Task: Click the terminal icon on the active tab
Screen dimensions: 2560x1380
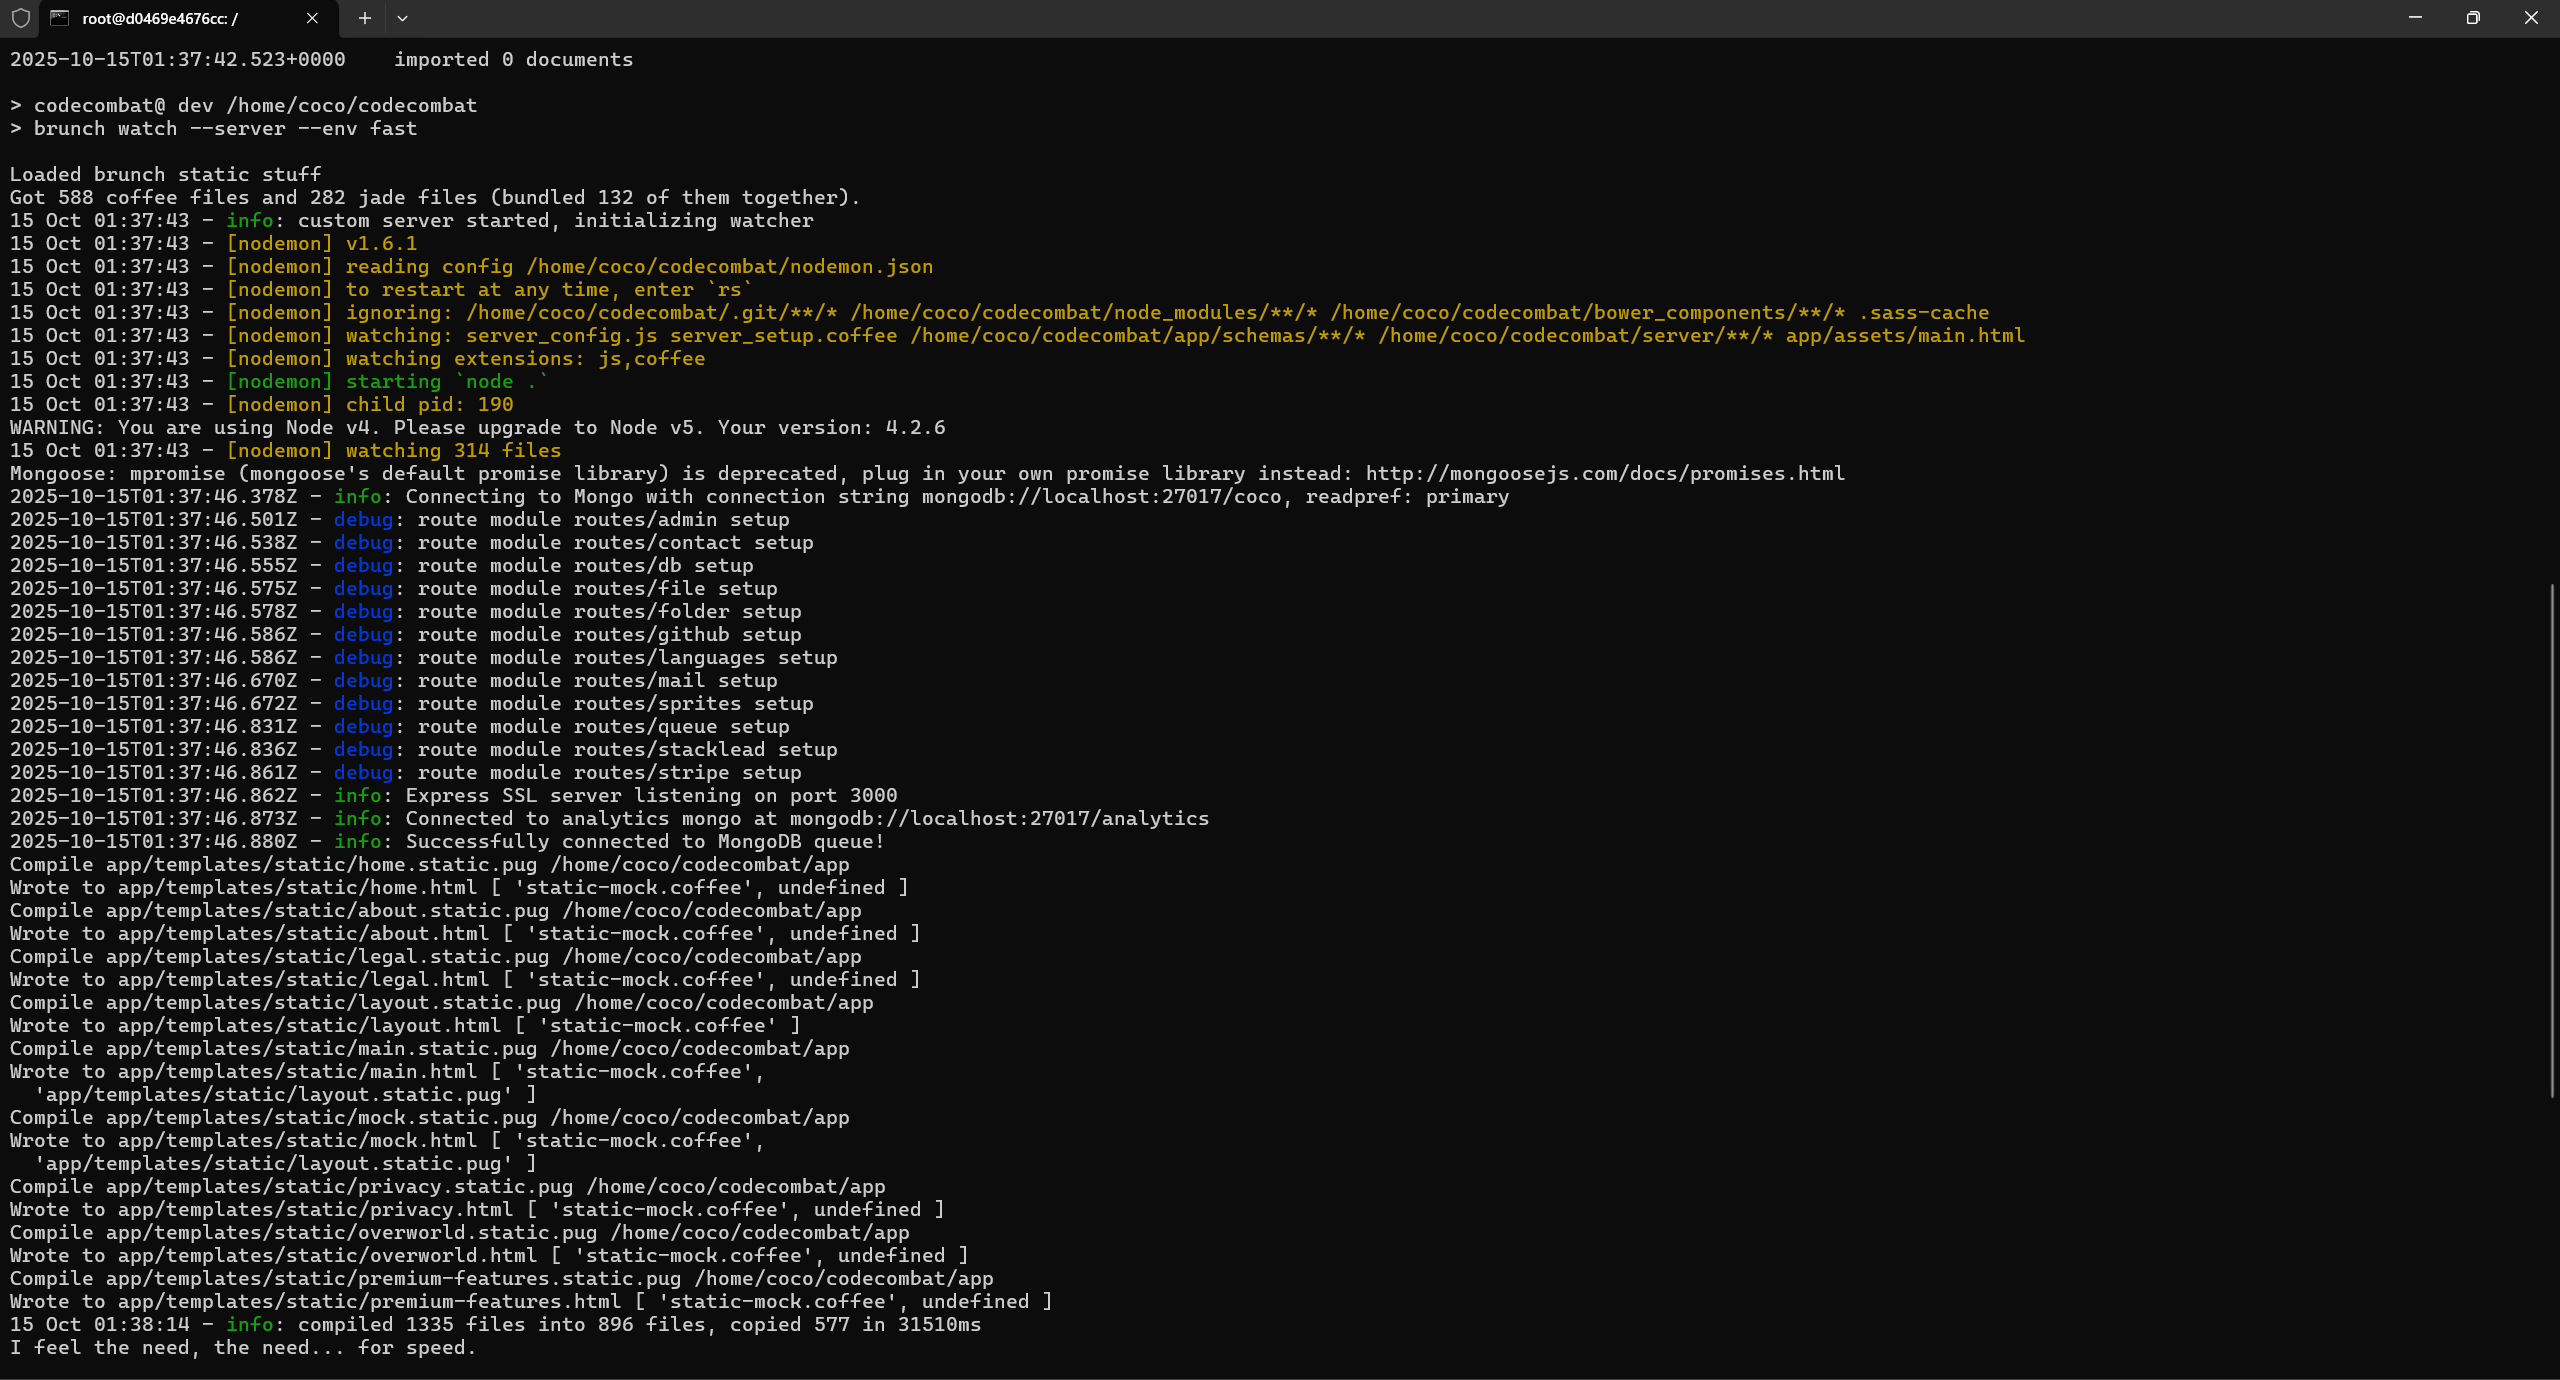Action: (x=60, y=18)
